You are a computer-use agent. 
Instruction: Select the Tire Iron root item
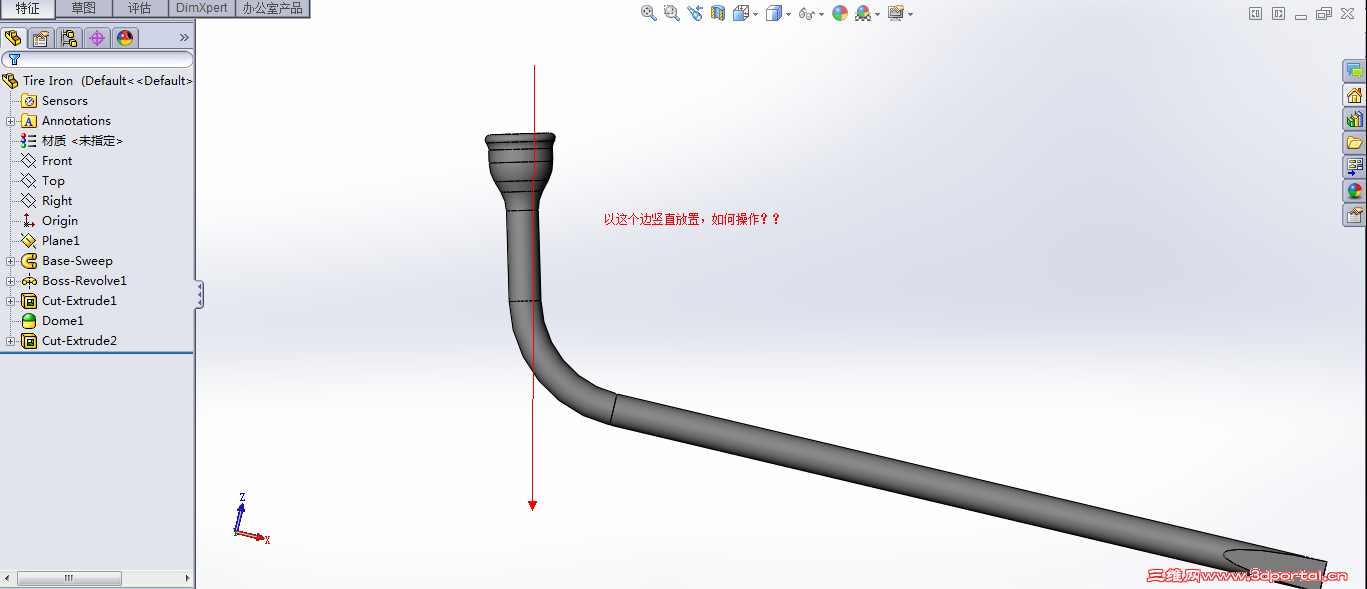click(97, 81)
